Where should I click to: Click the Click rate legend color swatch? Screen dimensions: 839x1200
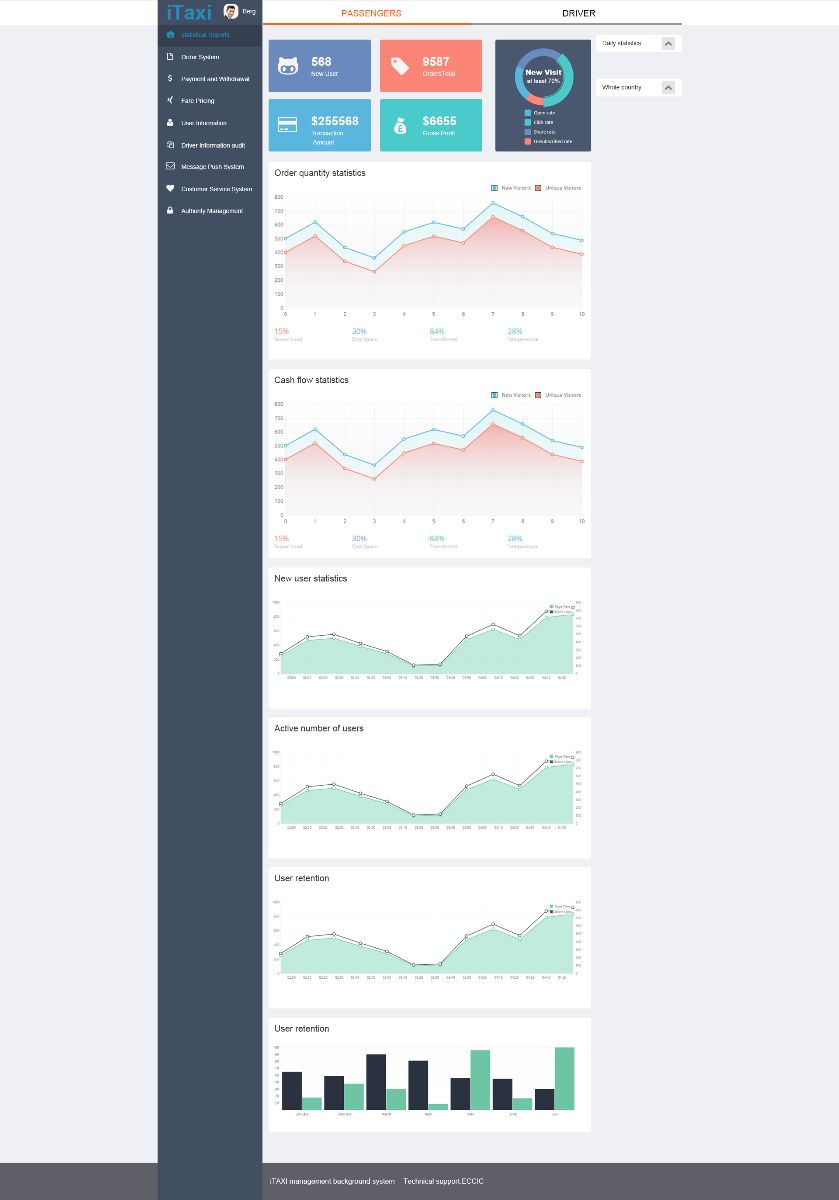tap(528, 122)
